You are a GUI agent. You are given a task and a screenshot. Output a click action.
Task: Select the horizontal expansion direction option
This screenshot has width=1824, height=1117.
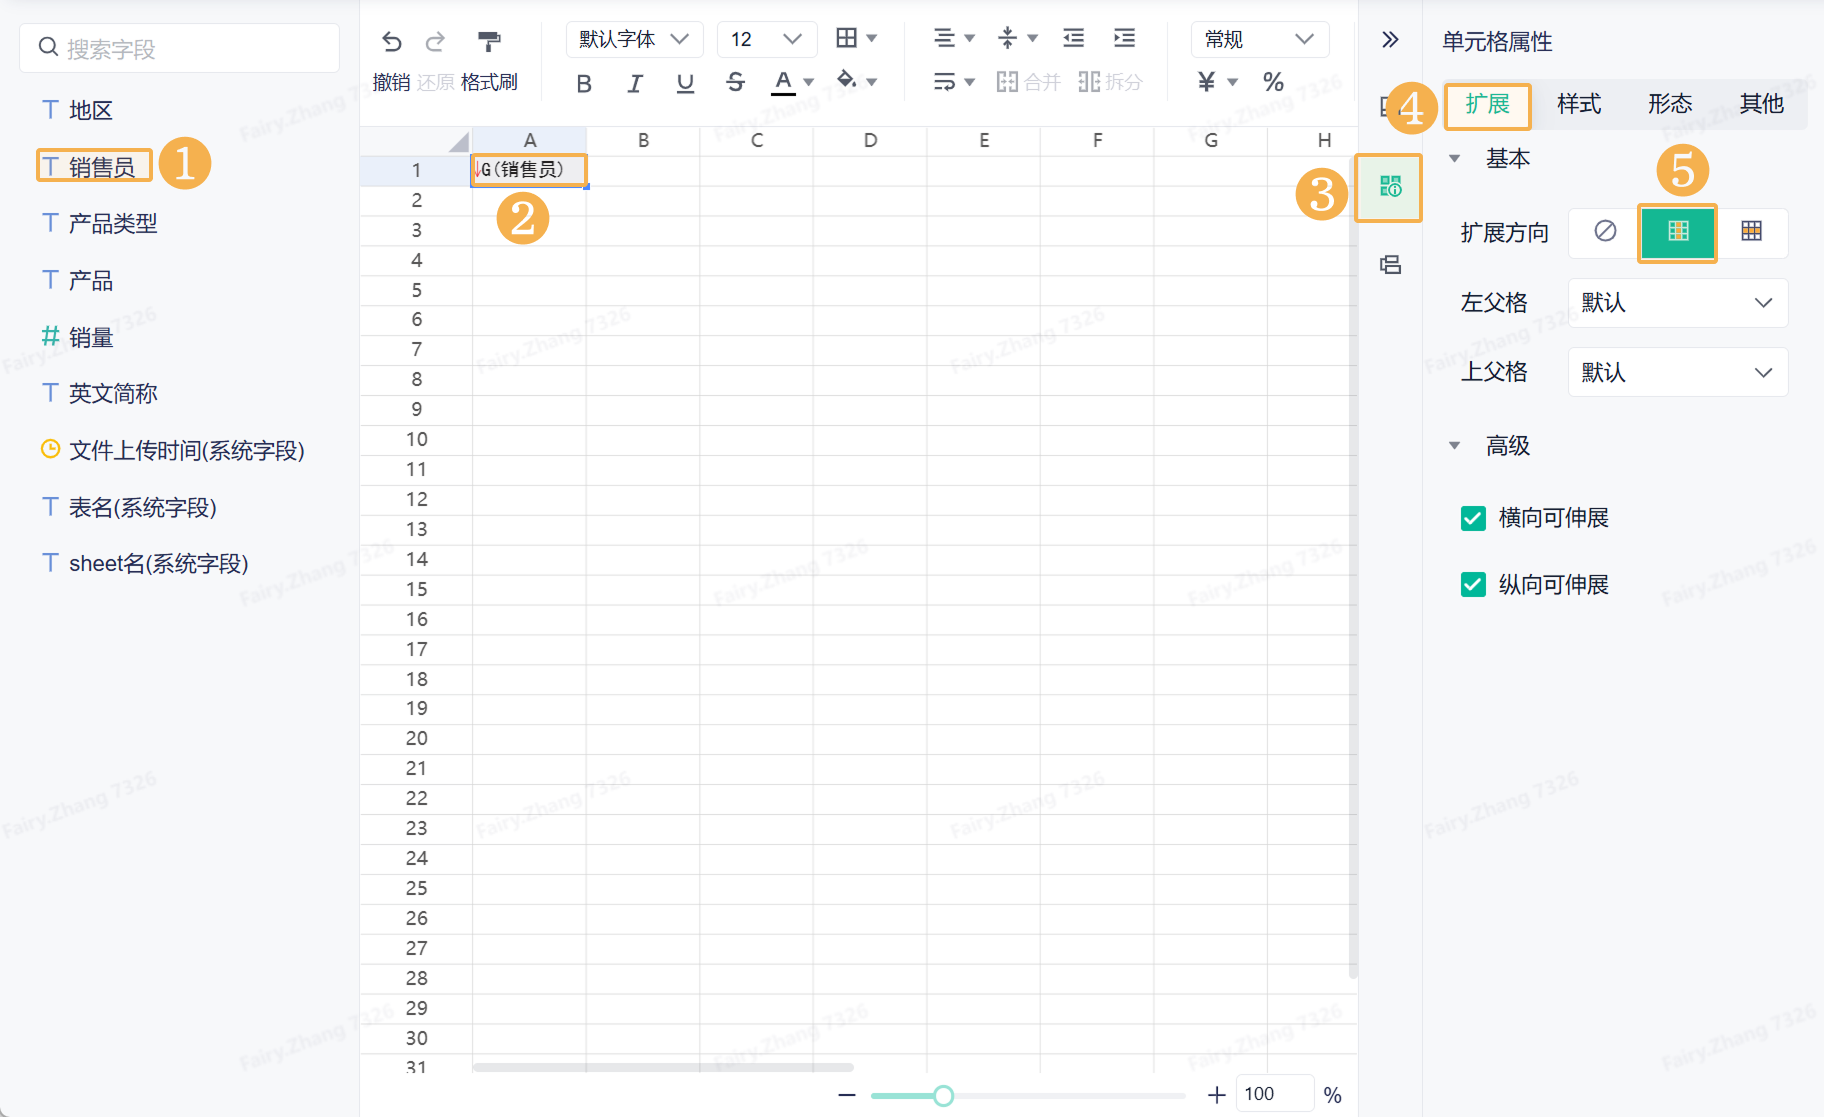(1752, 232)
